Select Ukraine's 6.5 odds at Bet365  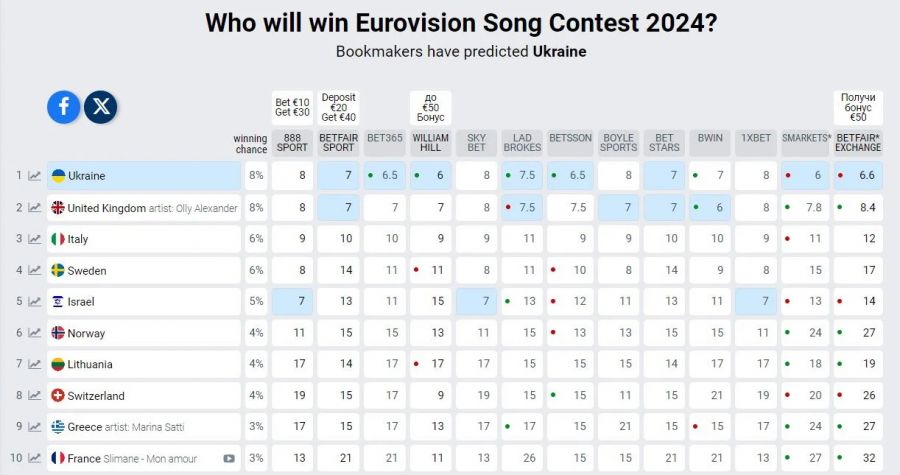[385, 176]
